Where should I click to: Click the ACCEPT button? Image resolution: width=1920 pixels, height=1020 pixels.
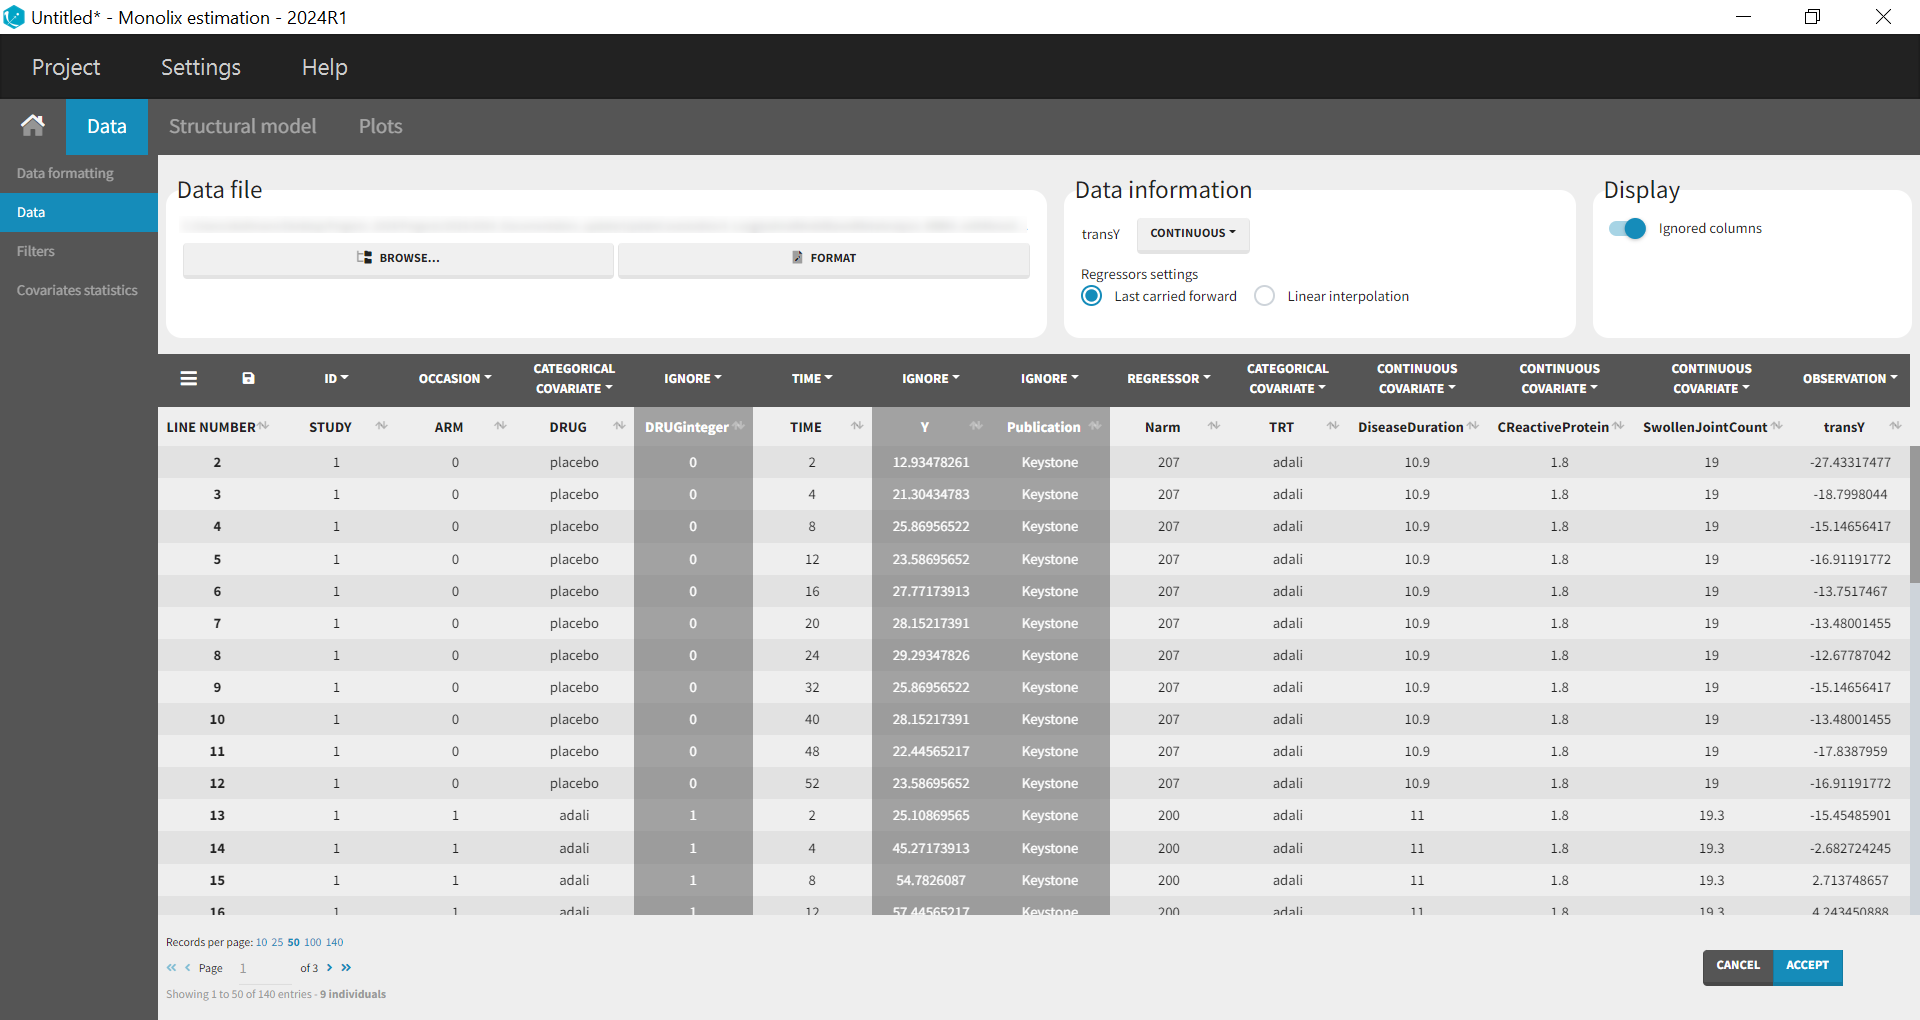tap(1807, 966)
